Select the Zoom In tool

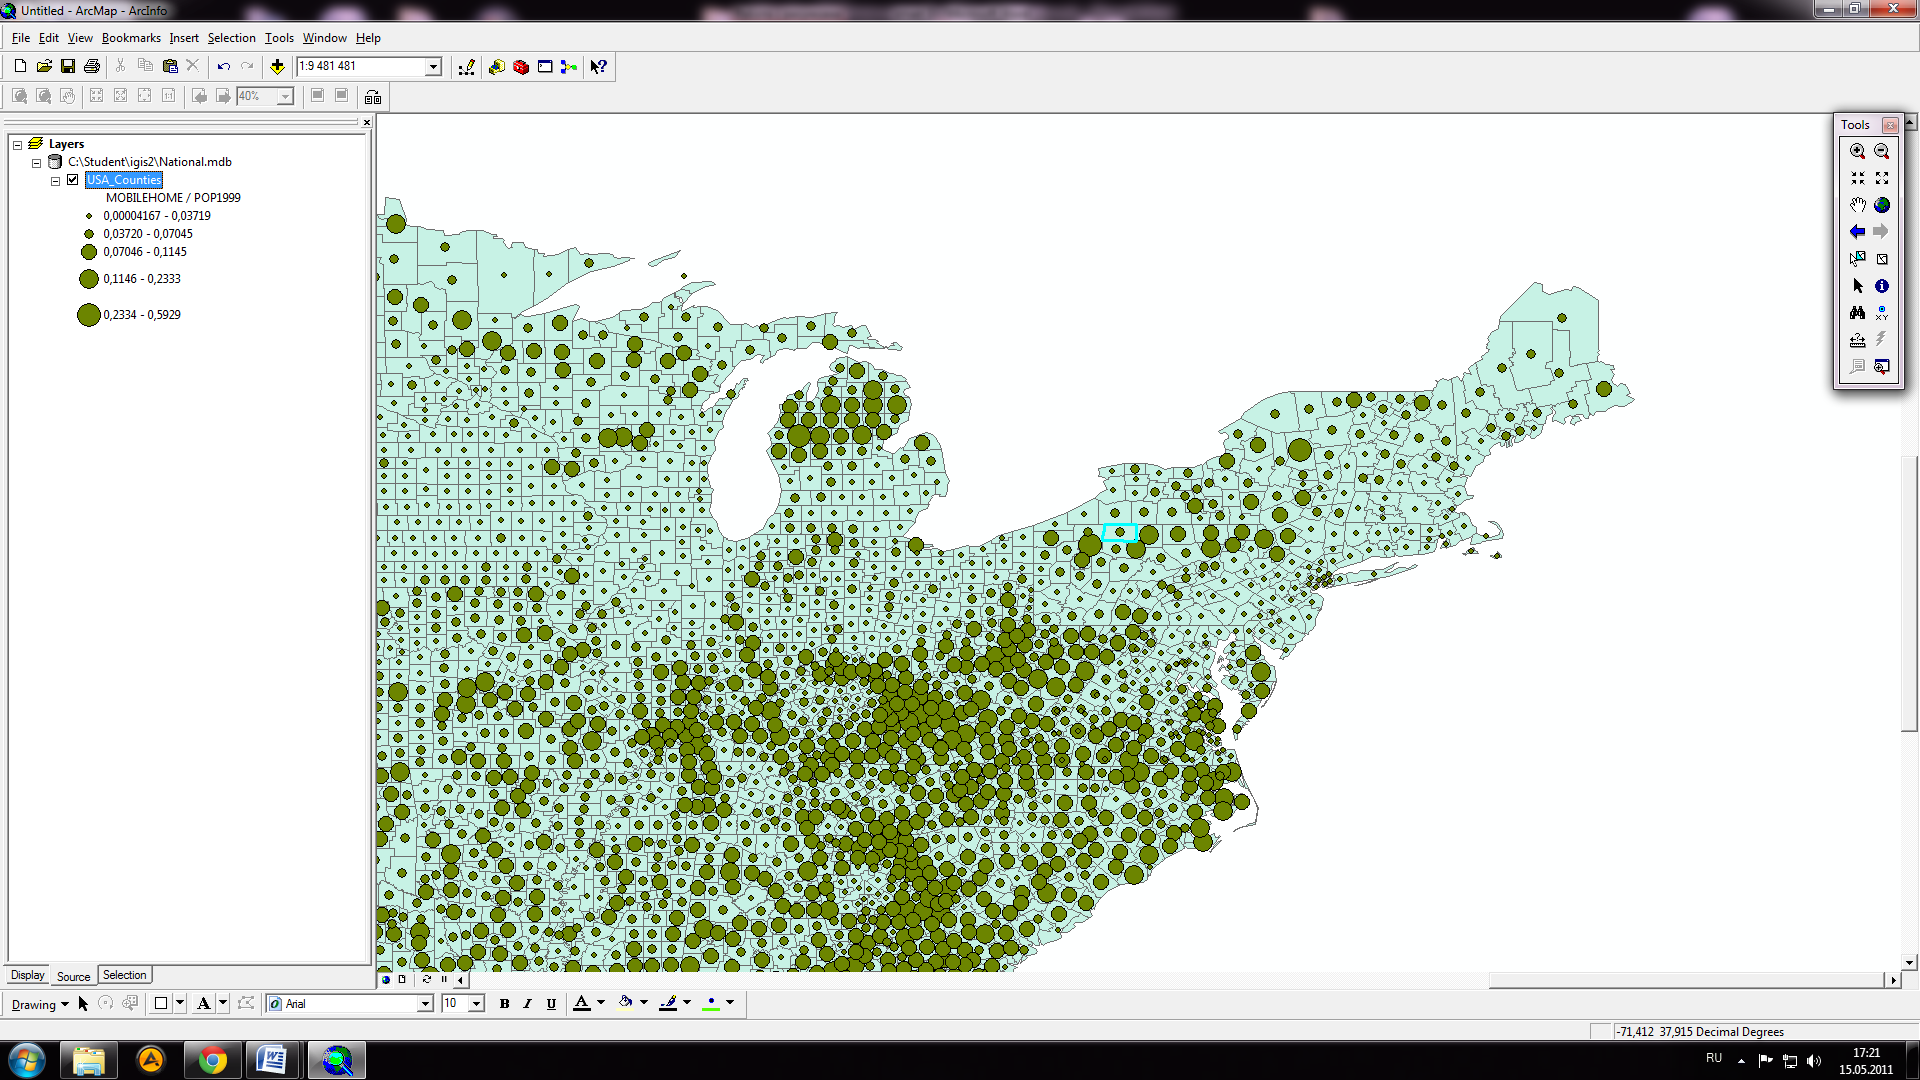click(1857, 151)
